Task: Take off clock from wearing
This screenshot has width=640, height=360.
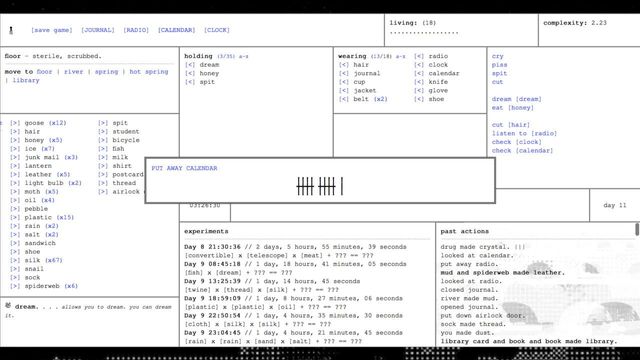Action: [x=418, y=65]
